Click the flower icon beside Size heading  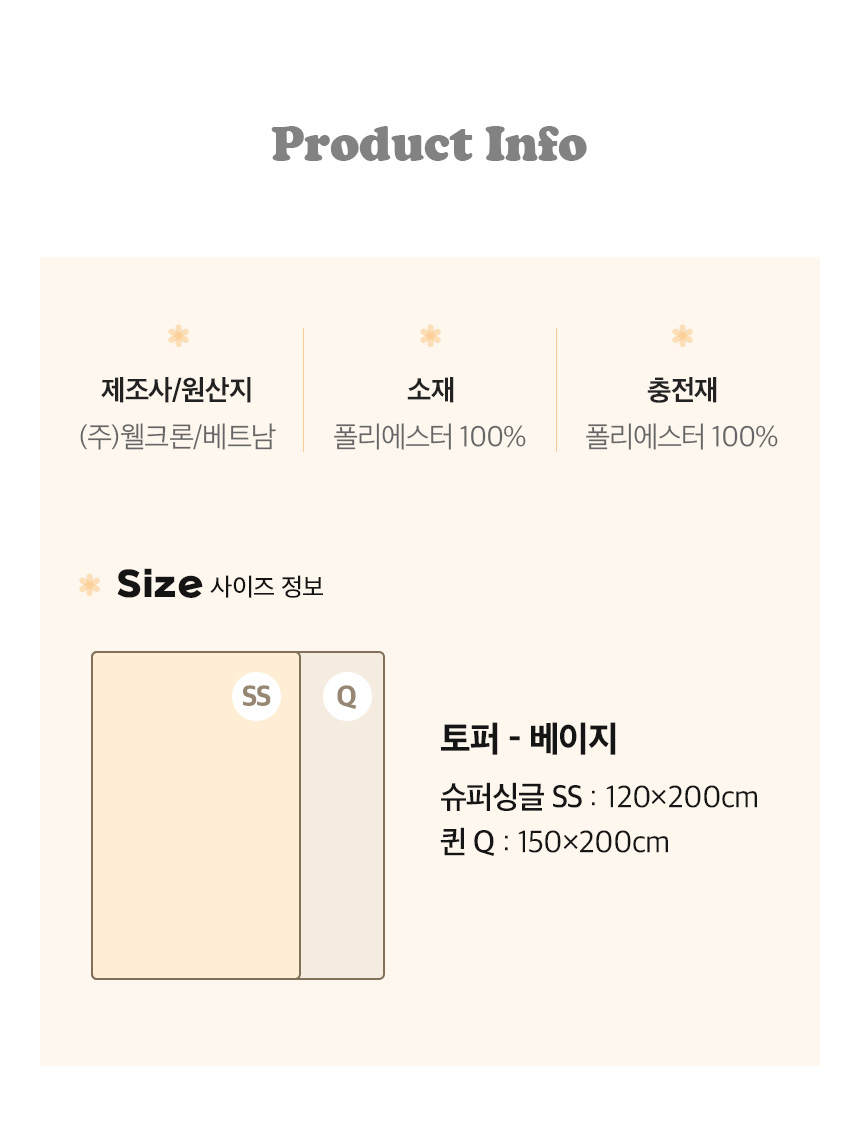(x=90, y=585)
